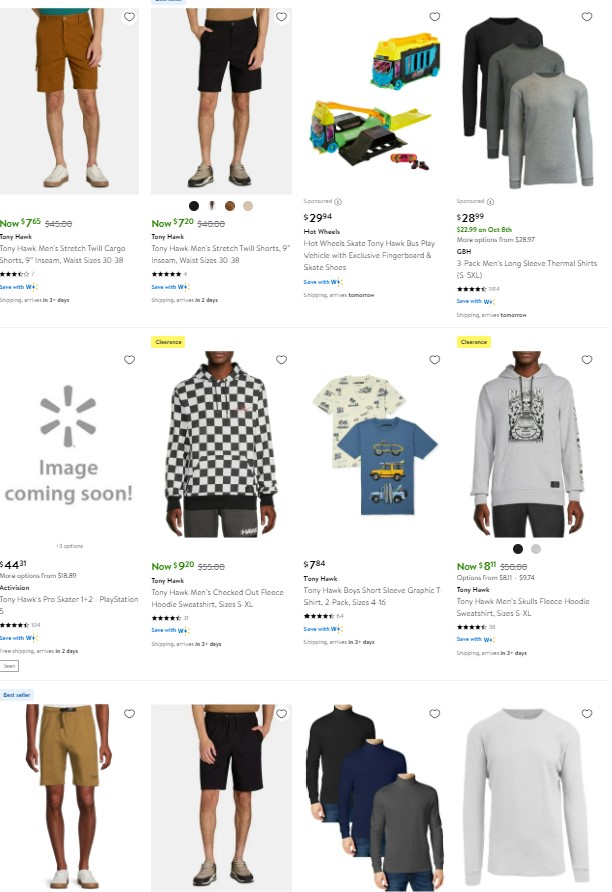Favorite the Checked Out Fleece Hoodie
This screenshot has width=612, height=892.
tap(282, 360)
